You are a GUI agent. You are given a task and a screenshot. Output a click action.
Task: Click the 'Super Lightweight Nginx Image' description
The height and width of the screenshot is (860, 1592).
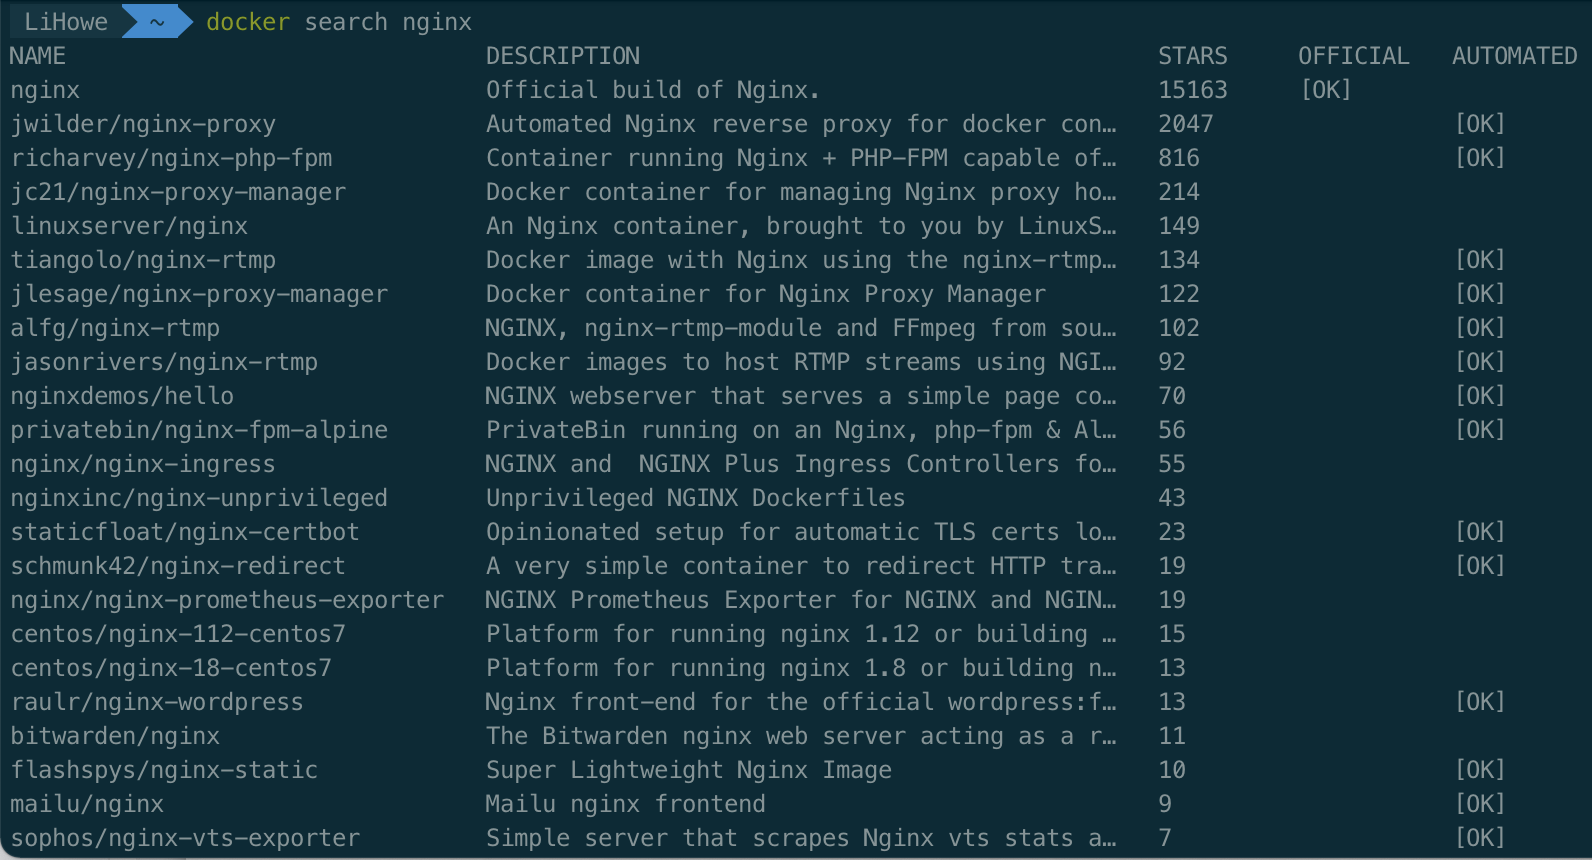click(x=688, y=770)
